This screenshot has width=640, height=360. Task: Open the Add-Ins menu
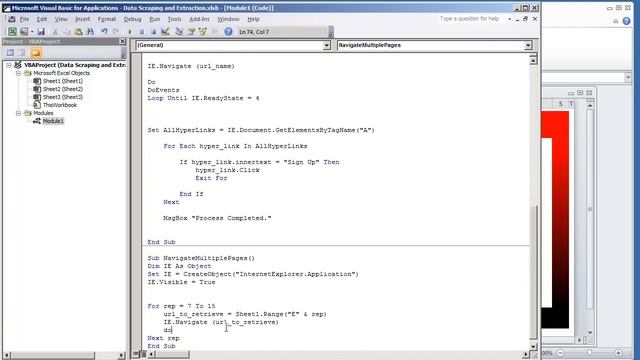[x=199, y=19]
